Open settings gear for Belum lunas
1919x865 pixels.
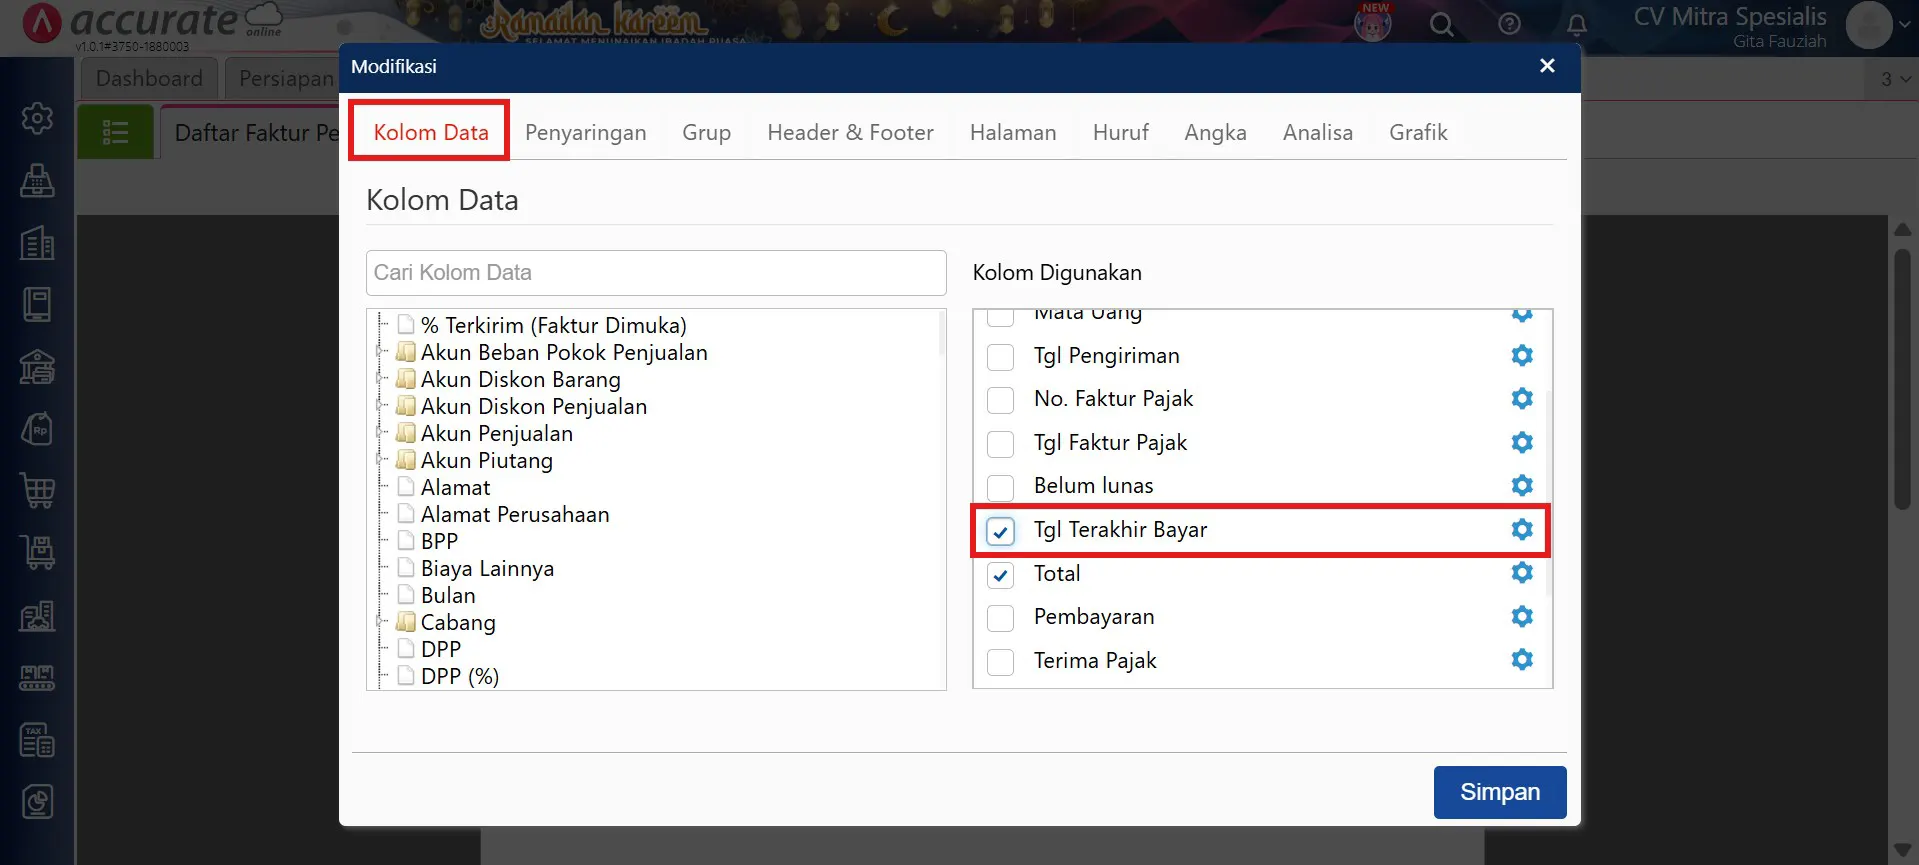[1522, 485]
